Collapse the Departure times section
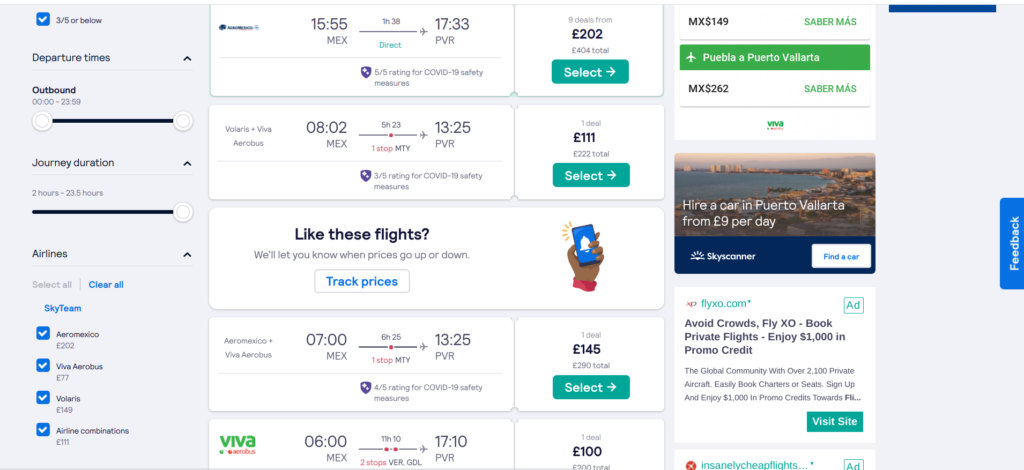The width and height of the screenshot is (1024, 470). click(x=187, y=59)
